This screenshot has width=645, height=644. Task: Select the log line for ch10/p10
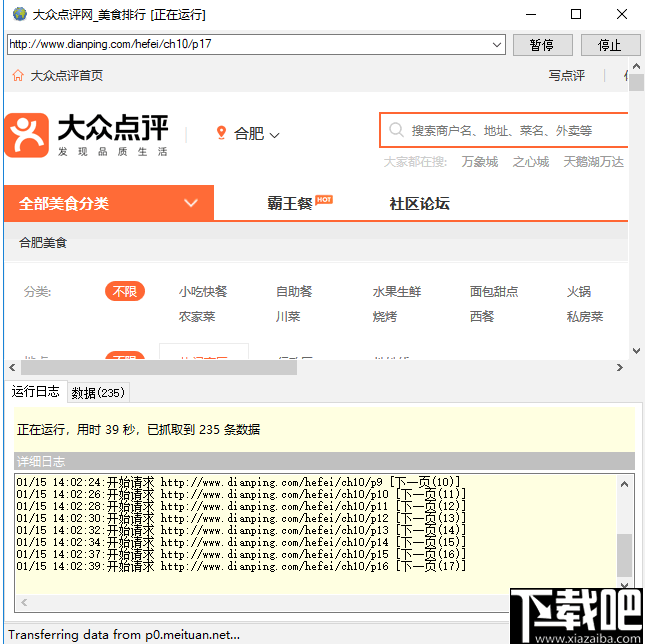[241, 494]
